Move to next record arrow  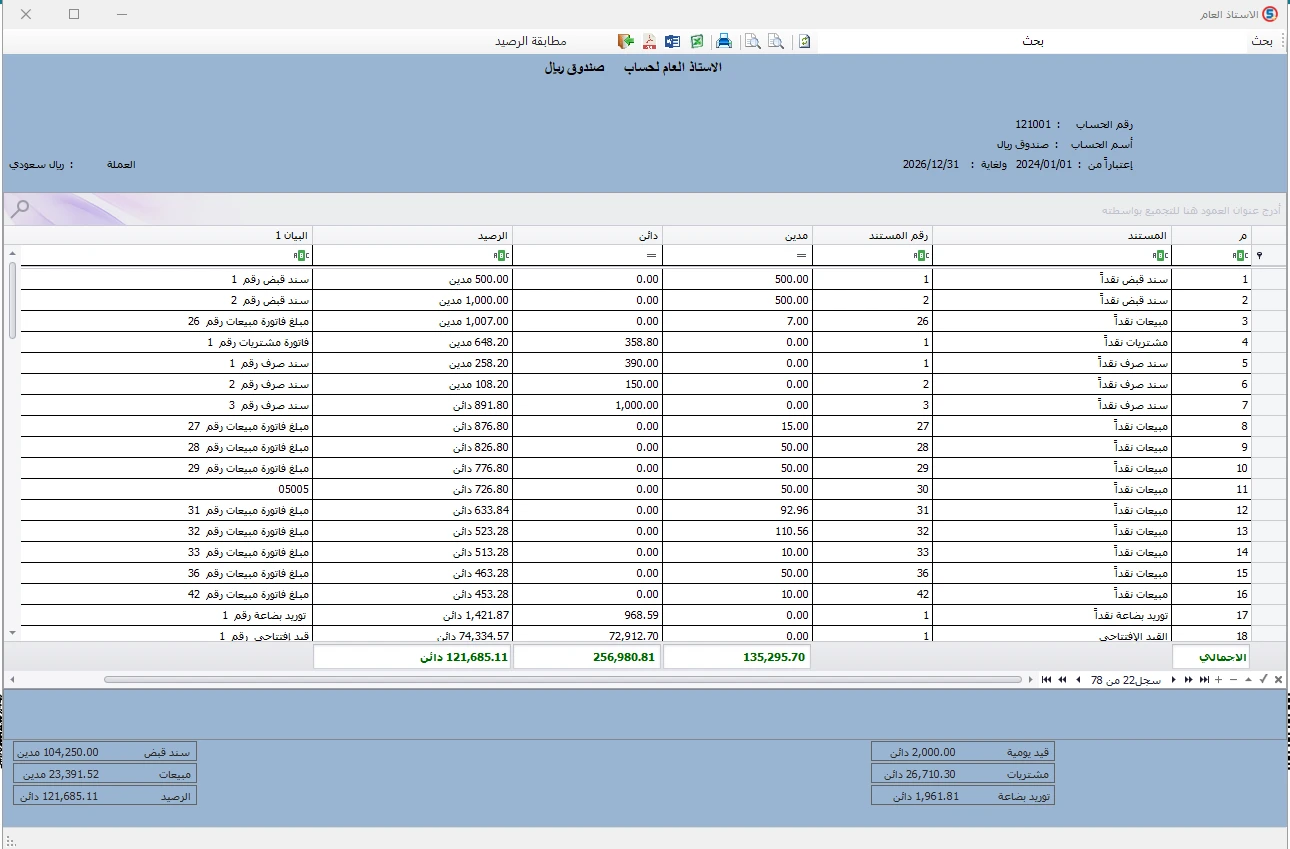[x=1173, y=679]
